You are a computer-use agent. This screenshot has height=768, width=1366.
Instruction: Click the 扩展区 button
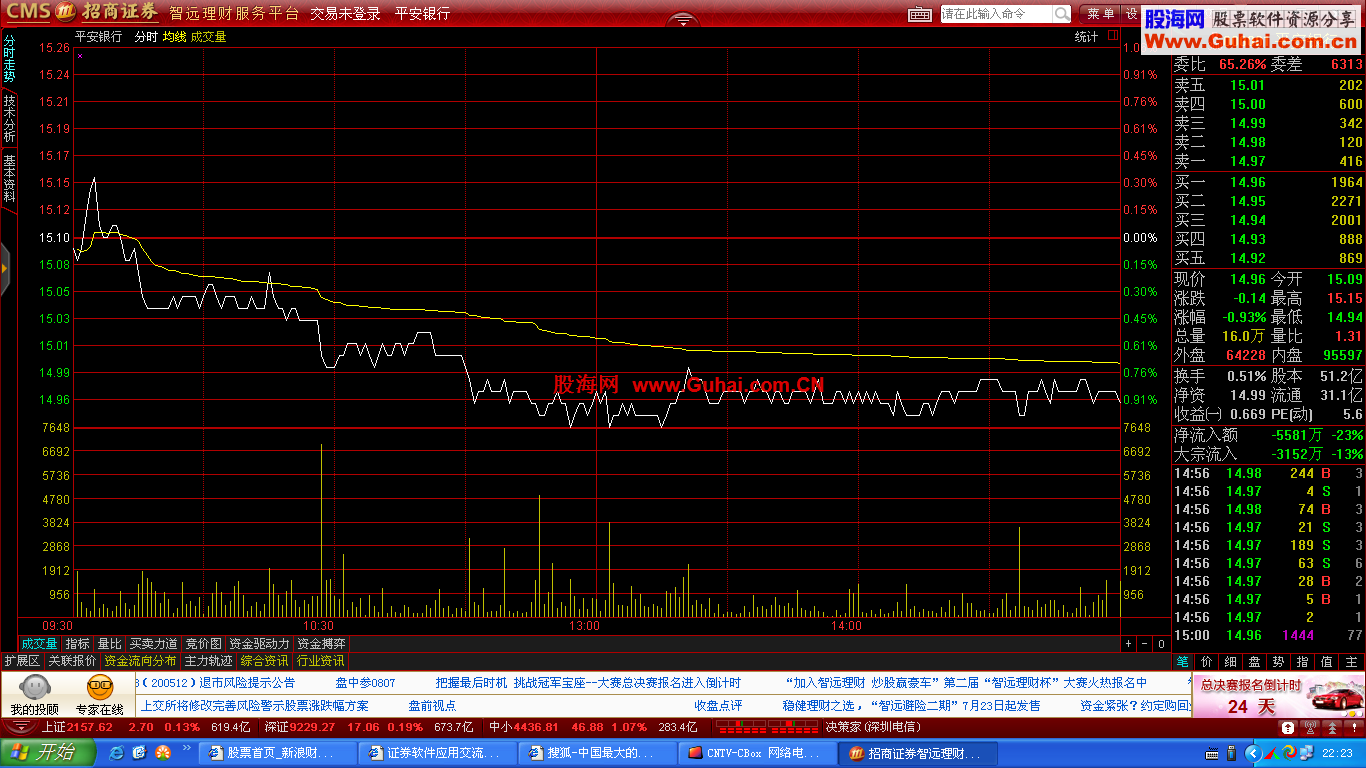pos(21,661)
